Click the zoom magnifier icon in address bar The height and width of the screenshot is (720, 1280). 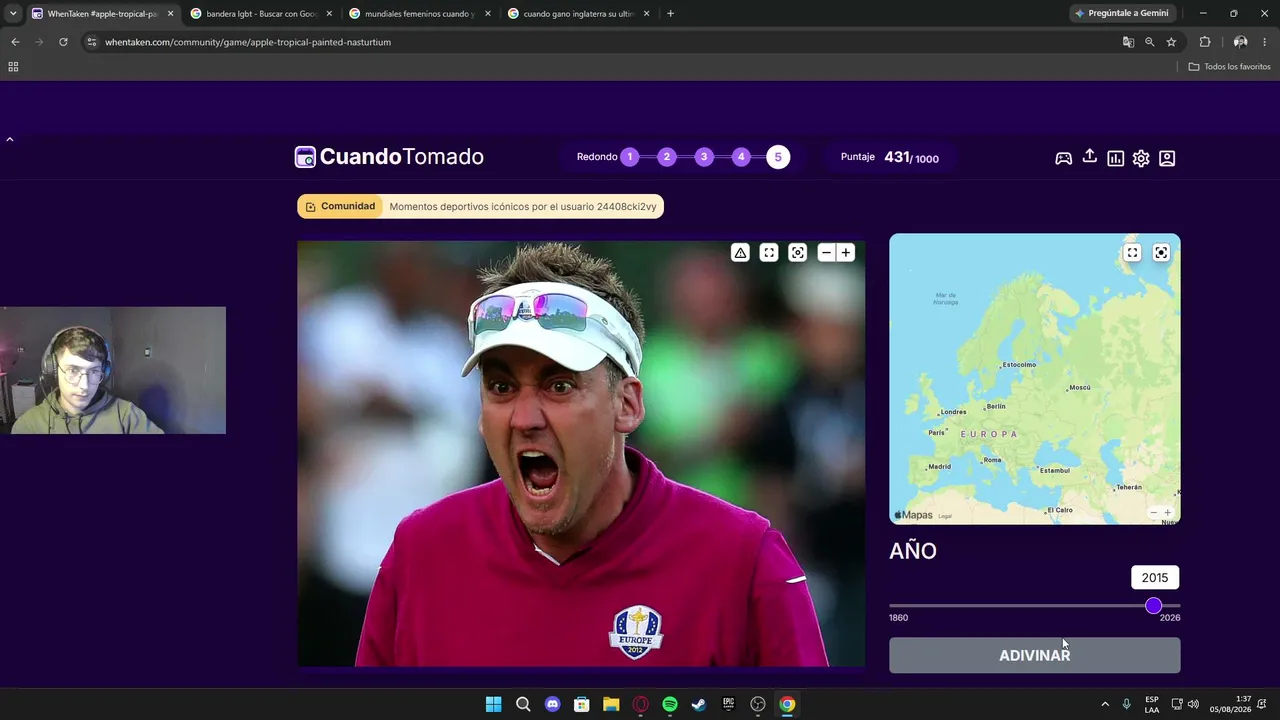[1150, 42]
